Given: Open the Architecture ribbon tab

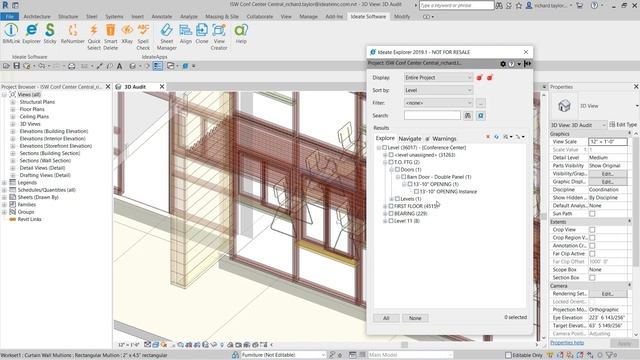Looking at the screenshot, I should 37,16.
